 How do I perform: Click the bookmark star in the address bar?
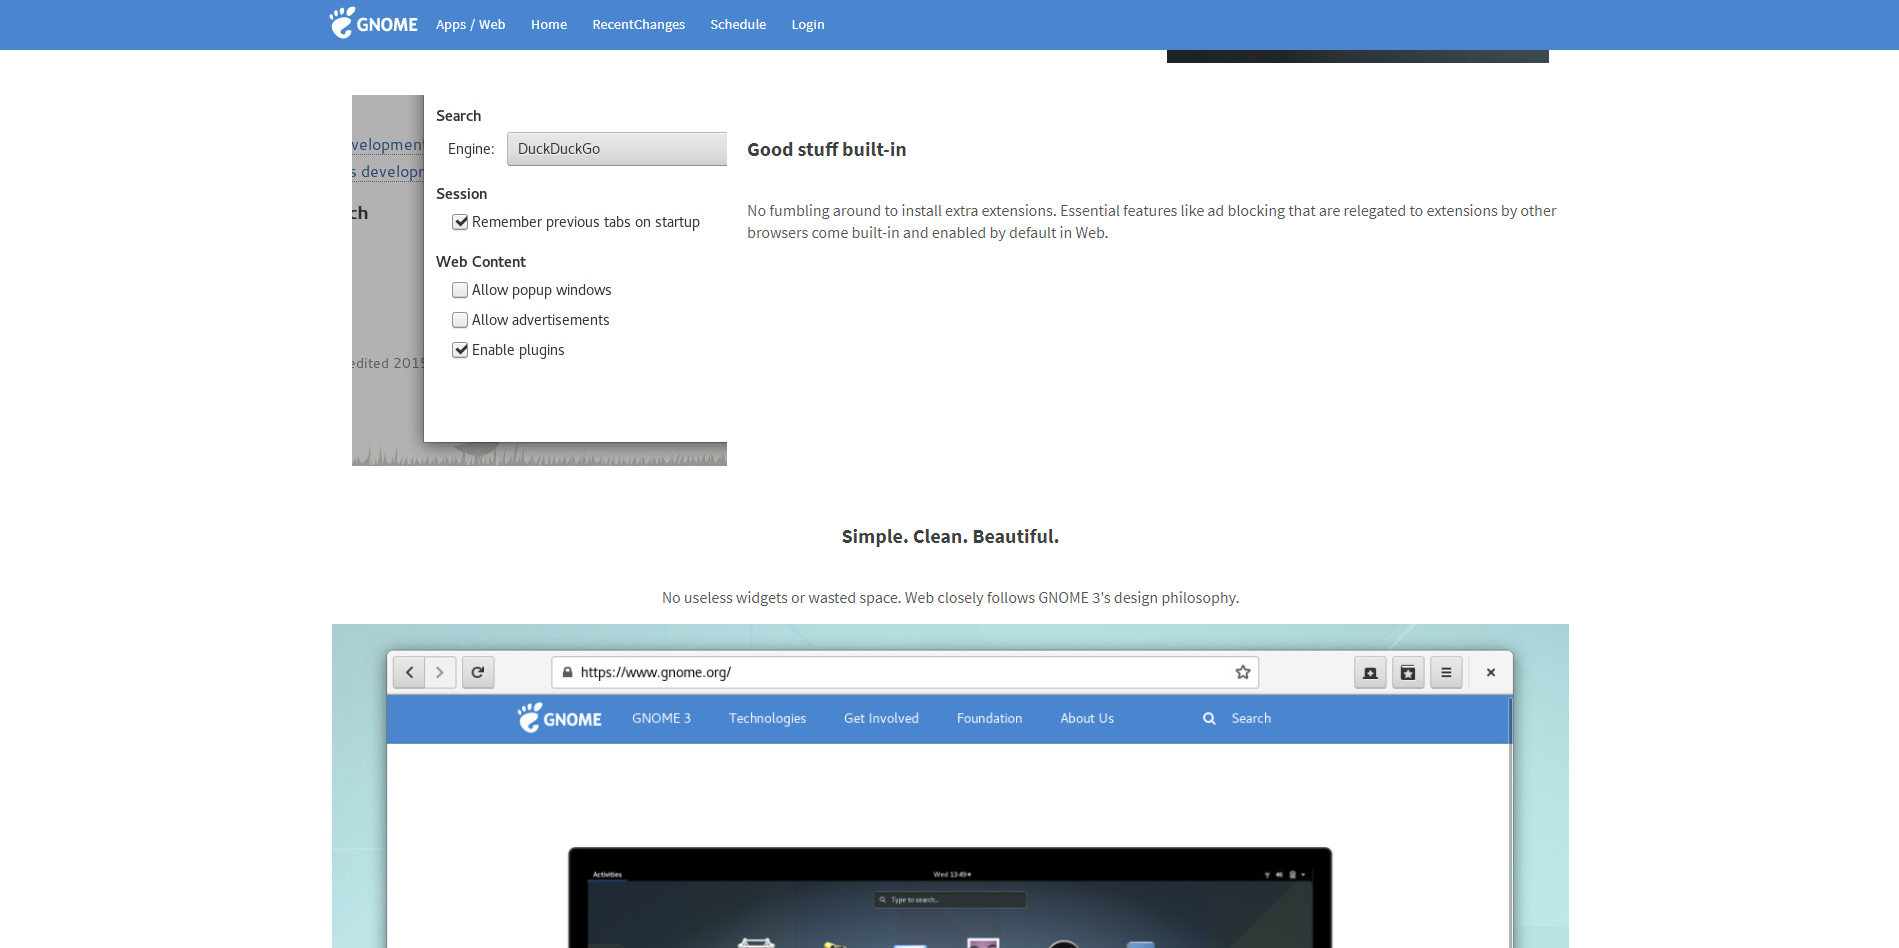1243,672
